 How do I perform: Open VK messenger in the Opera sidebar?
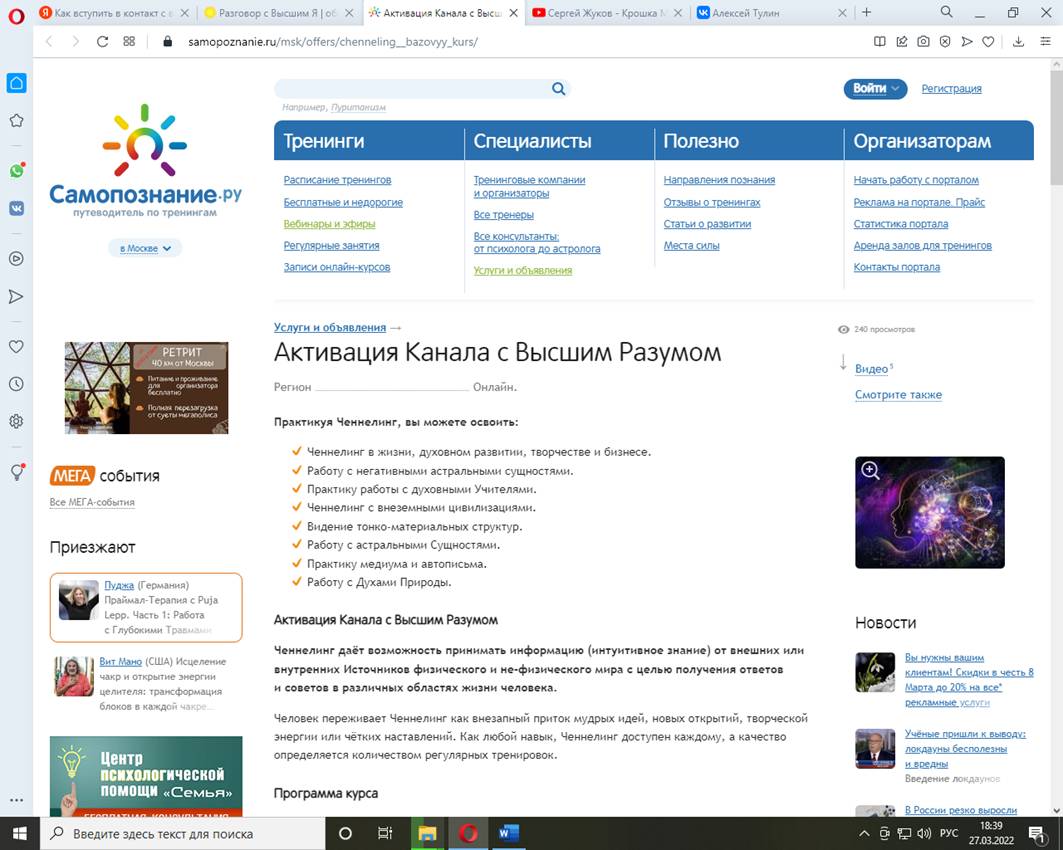click(16, 208)
